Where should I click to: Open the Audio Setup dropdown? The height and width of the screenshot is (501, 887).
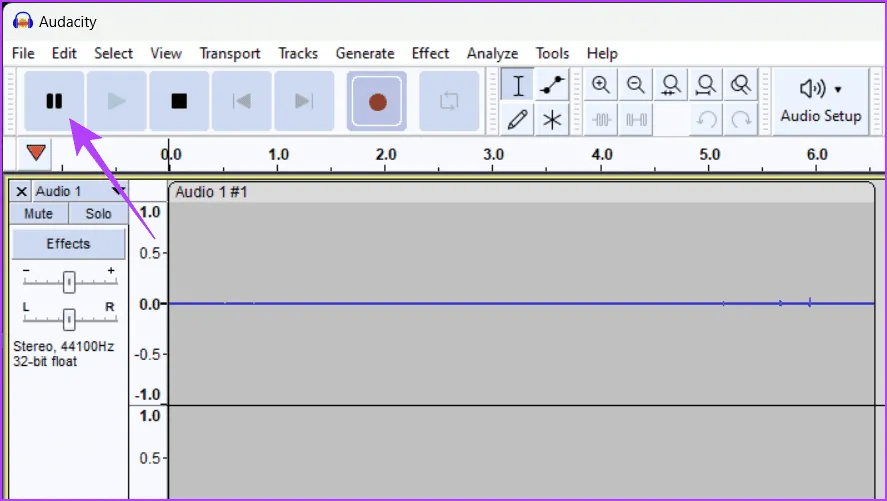click(821, 101)
